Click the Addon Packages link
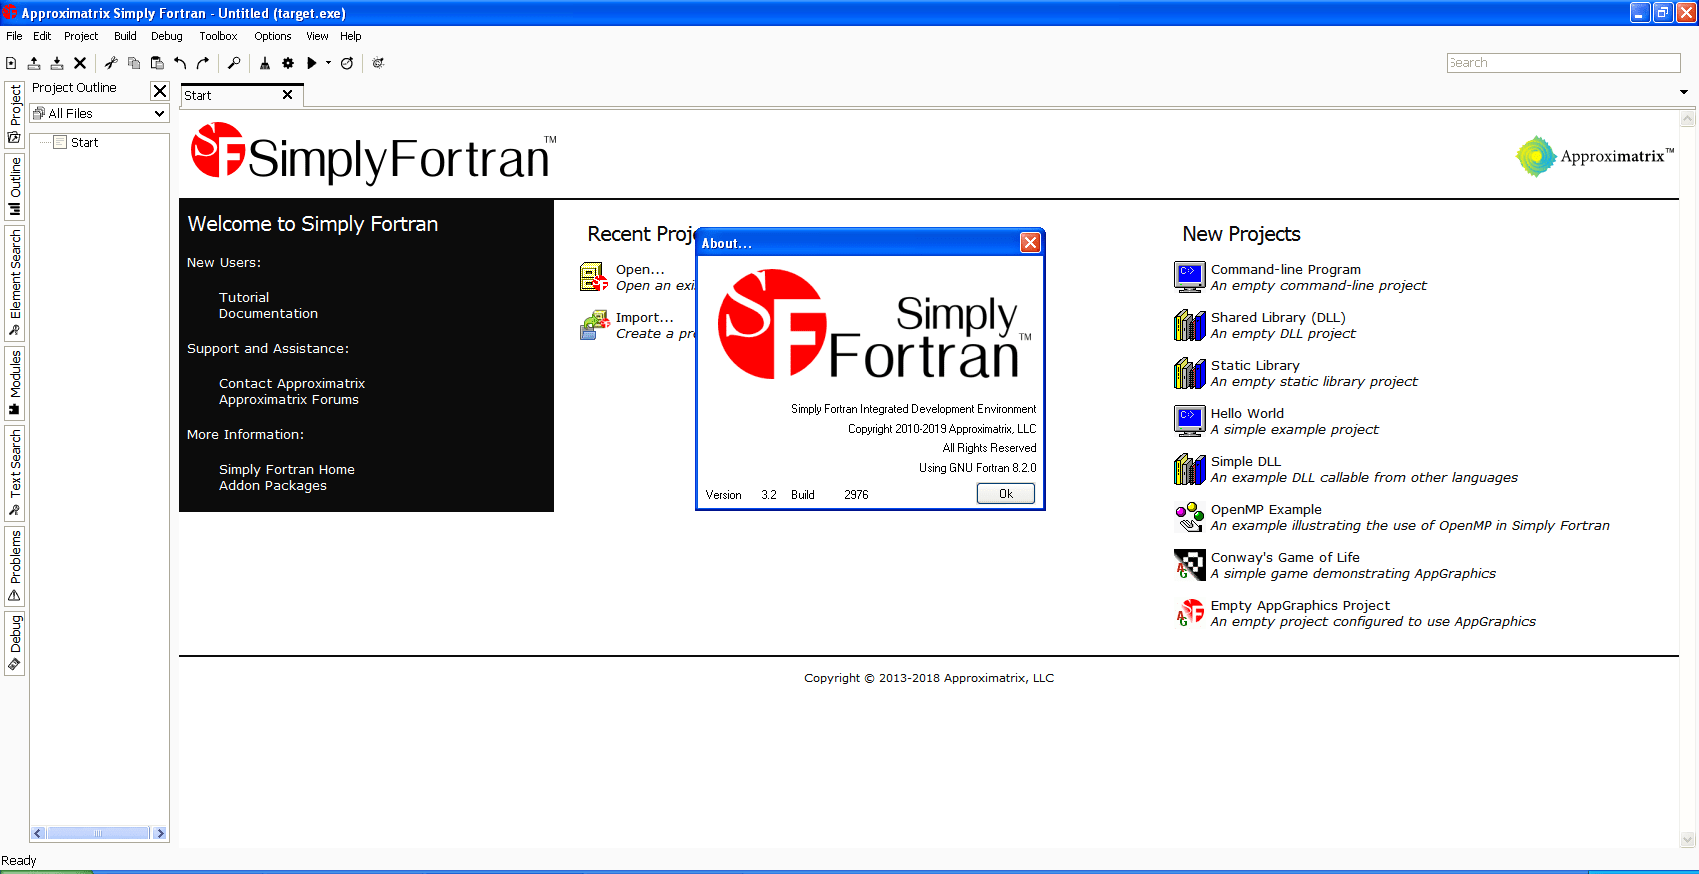The height and width of the screenshot is (874, 1699). [273, 486]
